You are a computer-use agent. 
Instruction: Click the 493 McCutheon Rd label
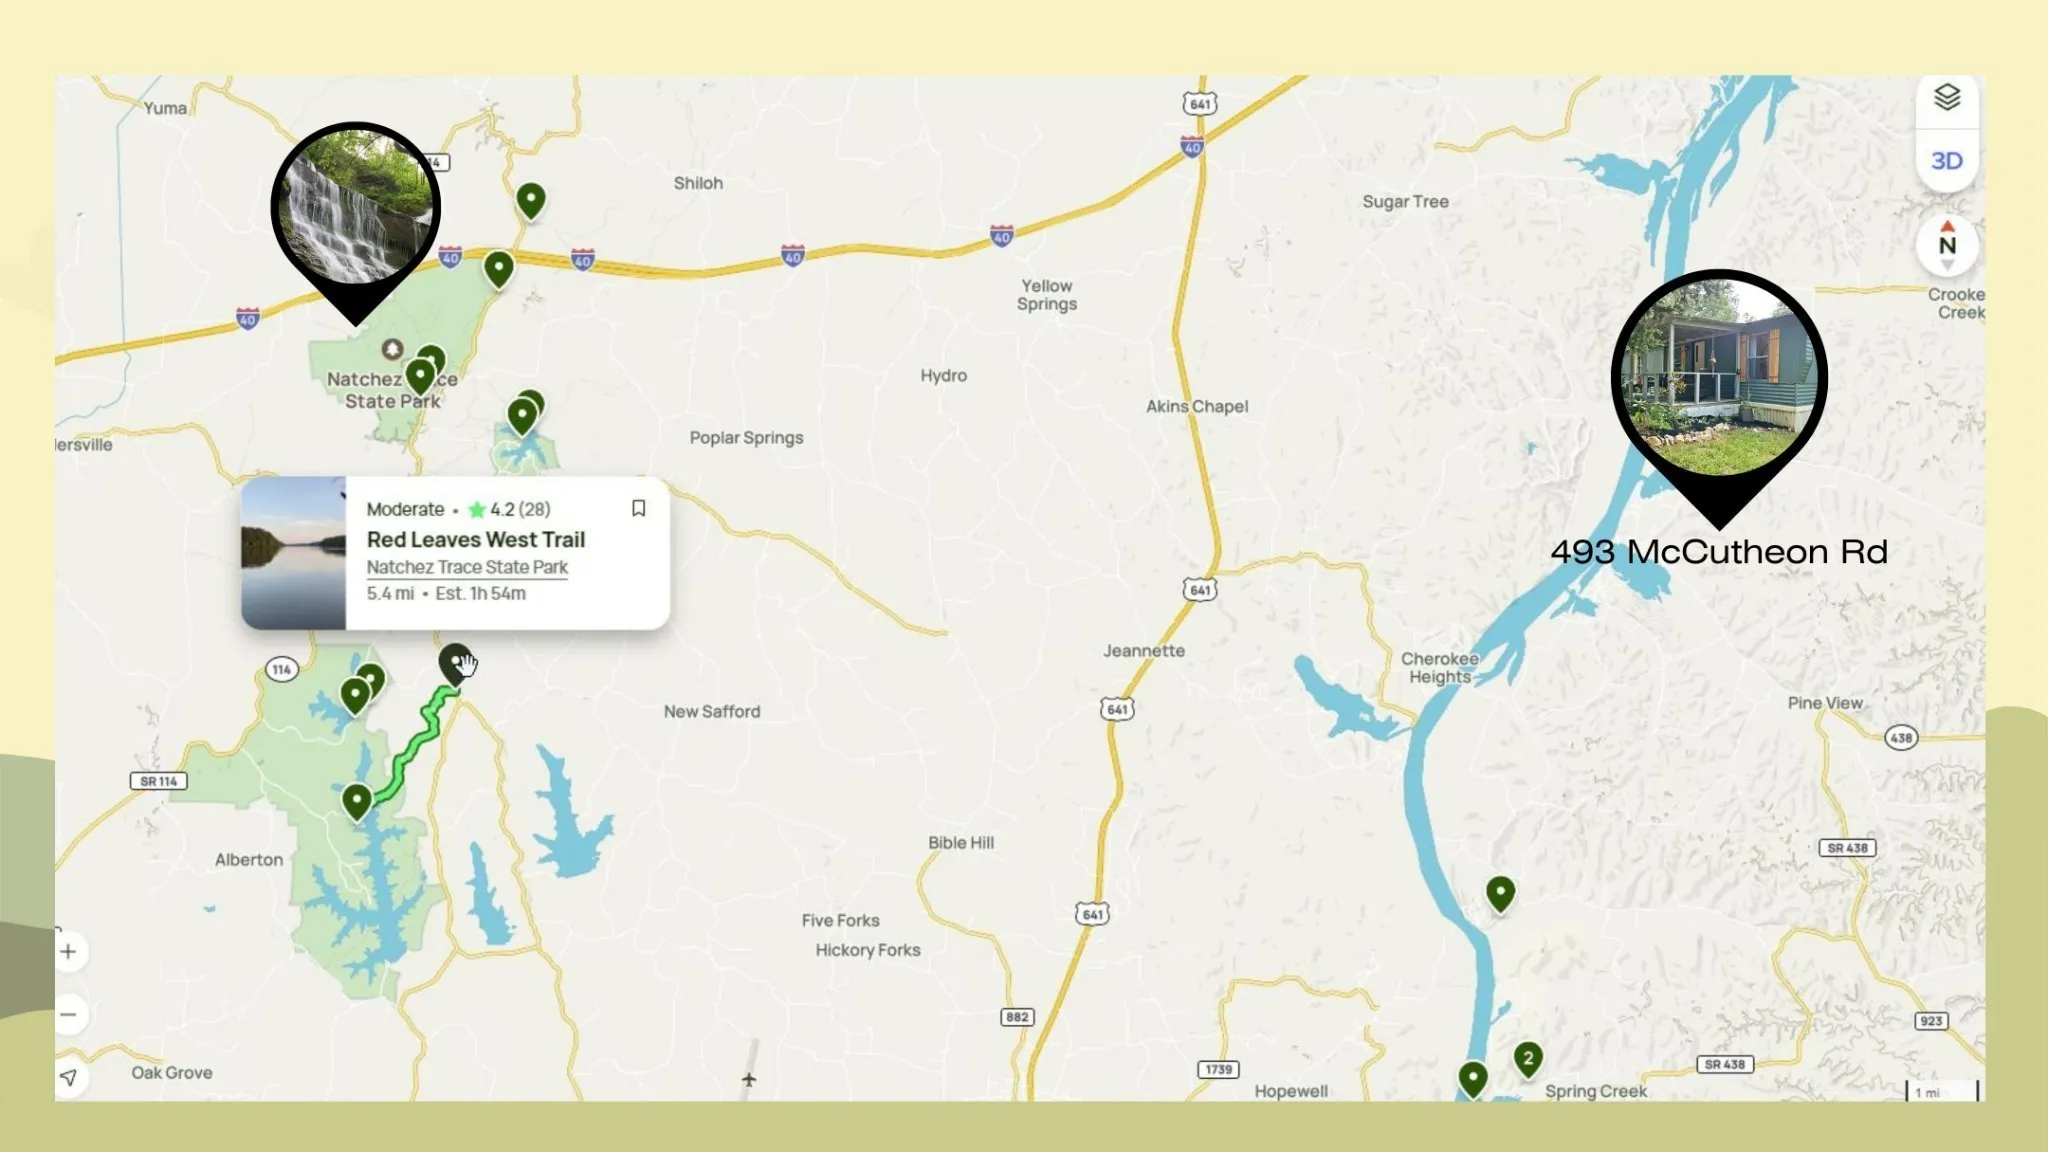click(1719, 552)
